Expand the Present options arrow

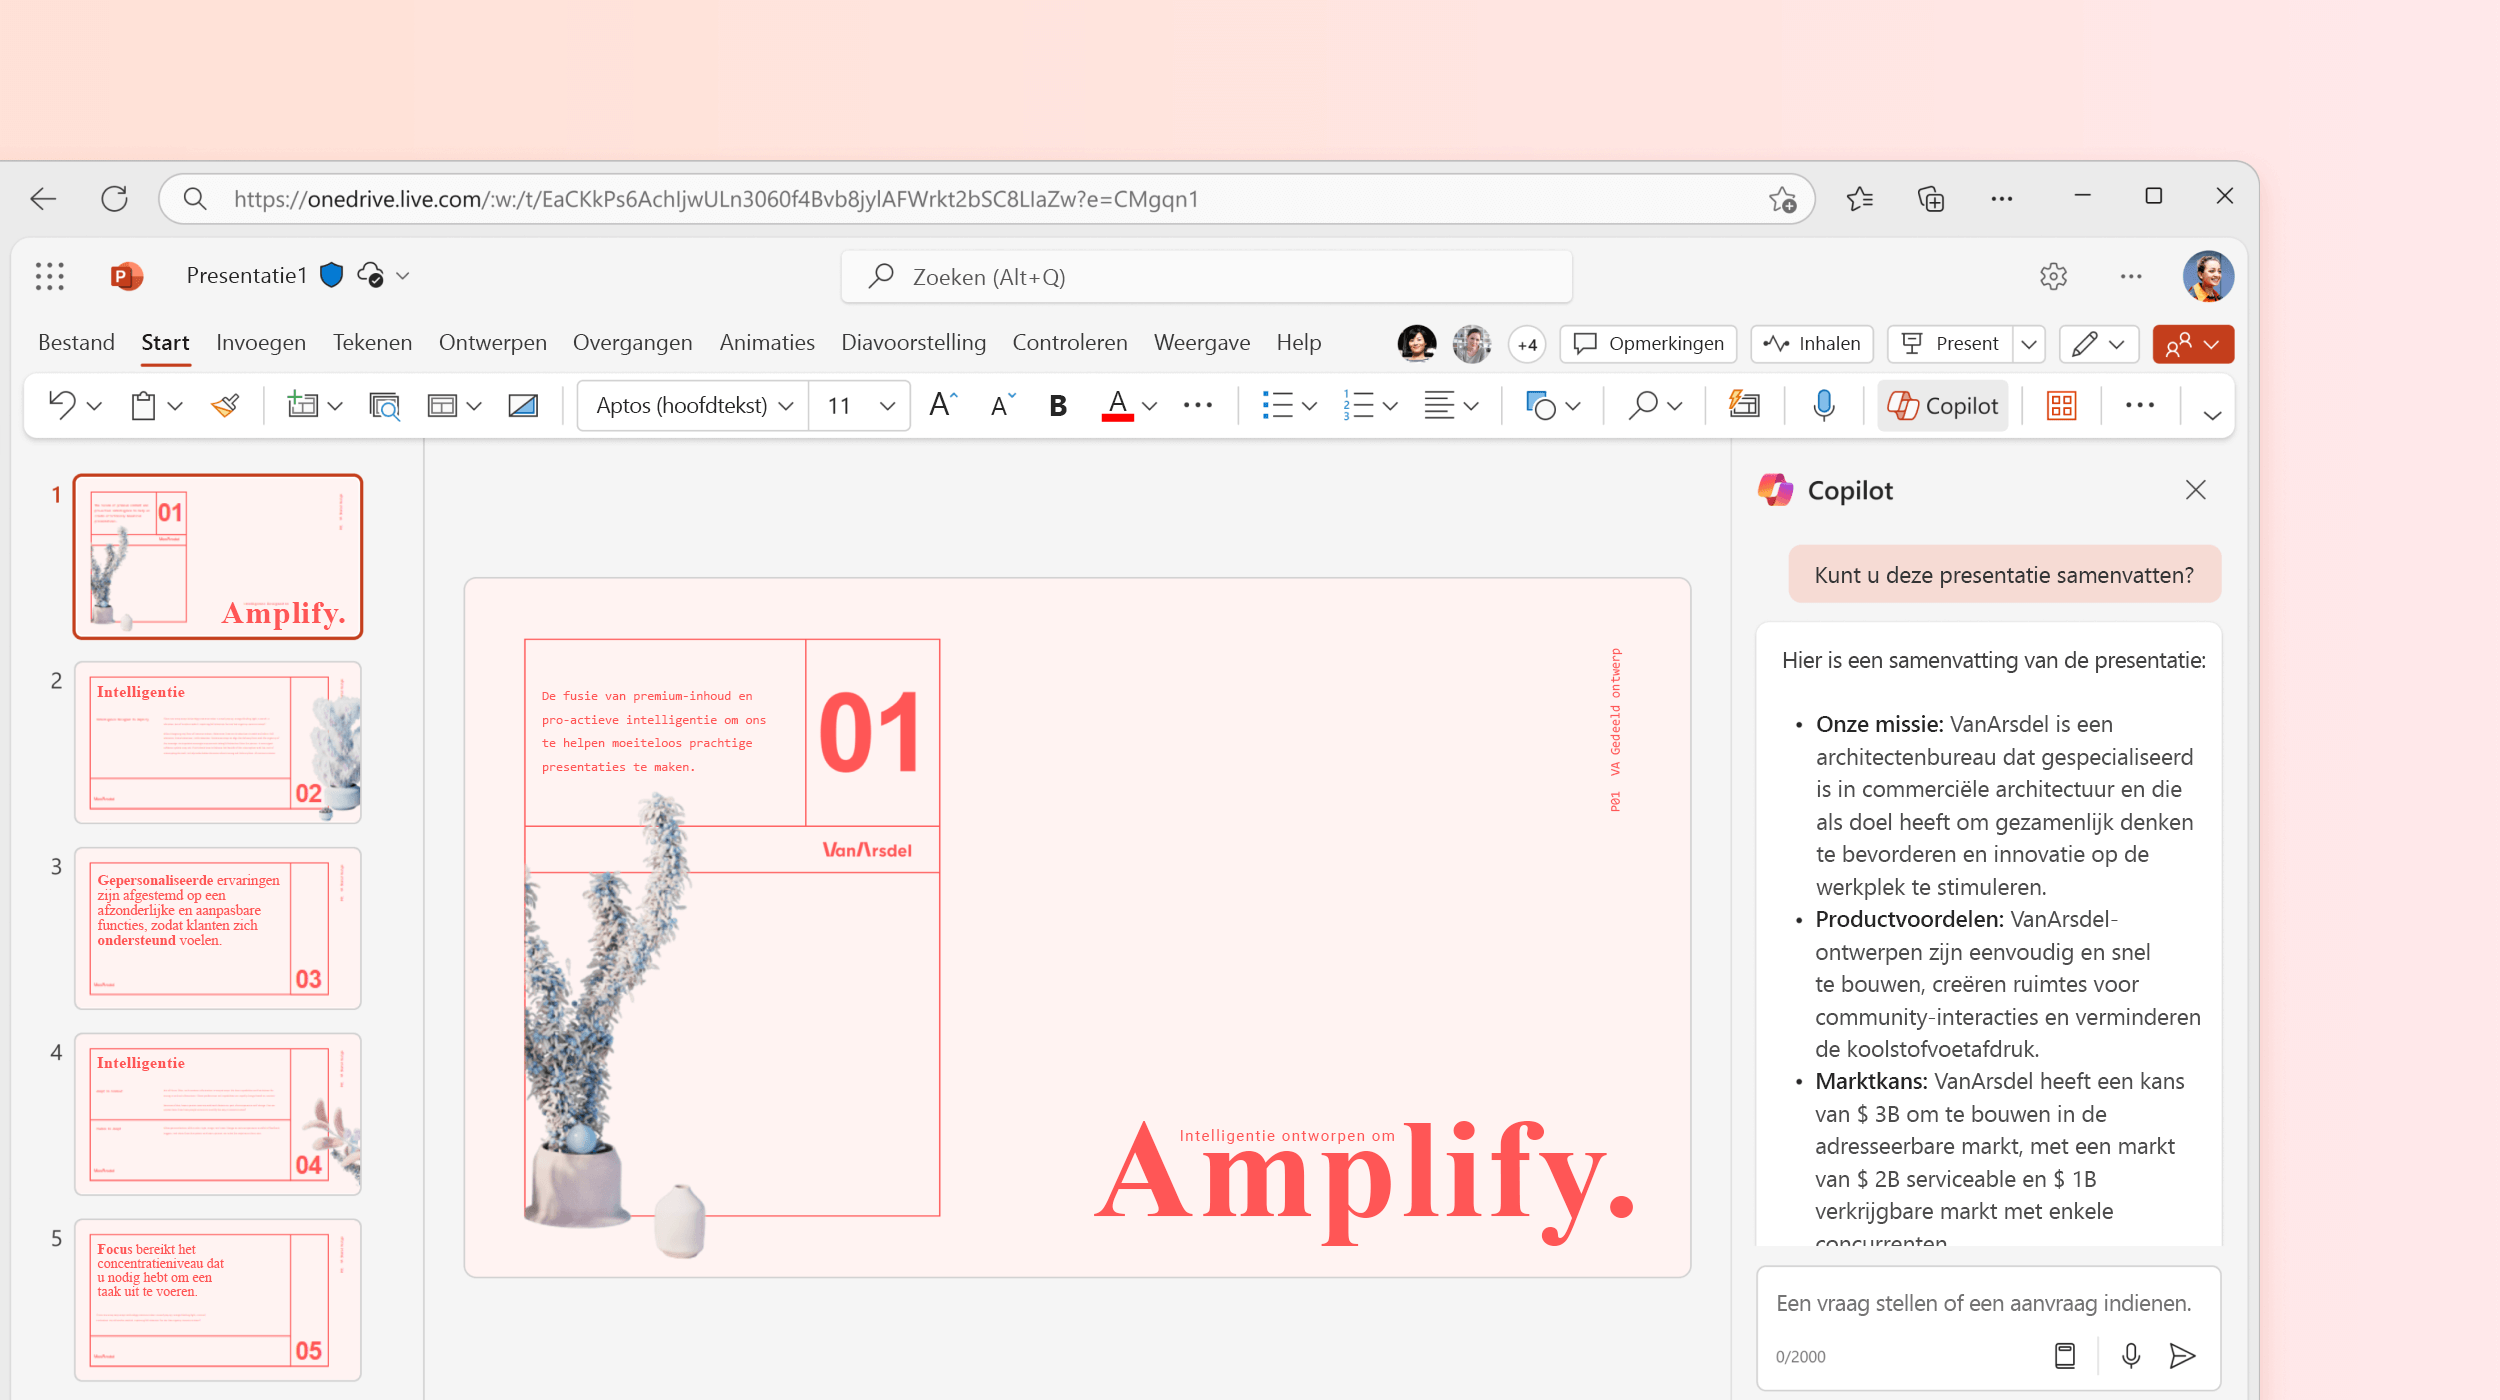[2029, 344]
